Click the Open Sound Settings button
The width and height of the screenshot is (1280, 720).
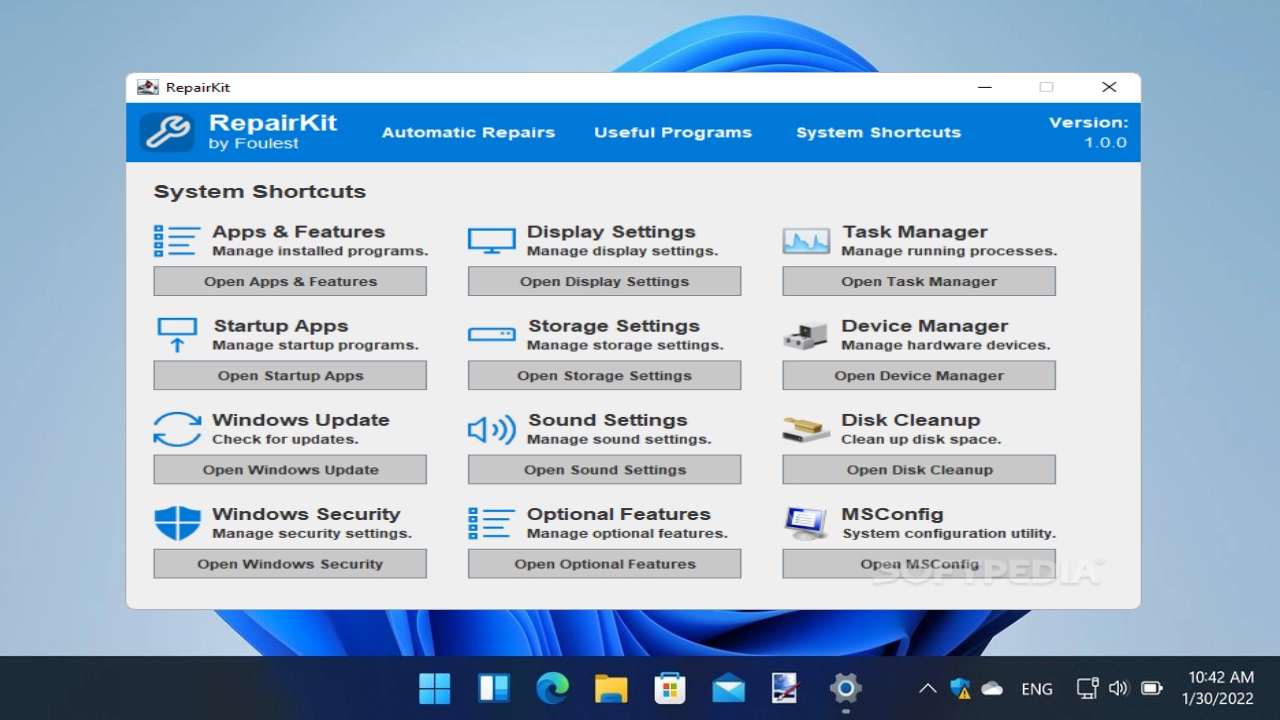click(604, 469)
